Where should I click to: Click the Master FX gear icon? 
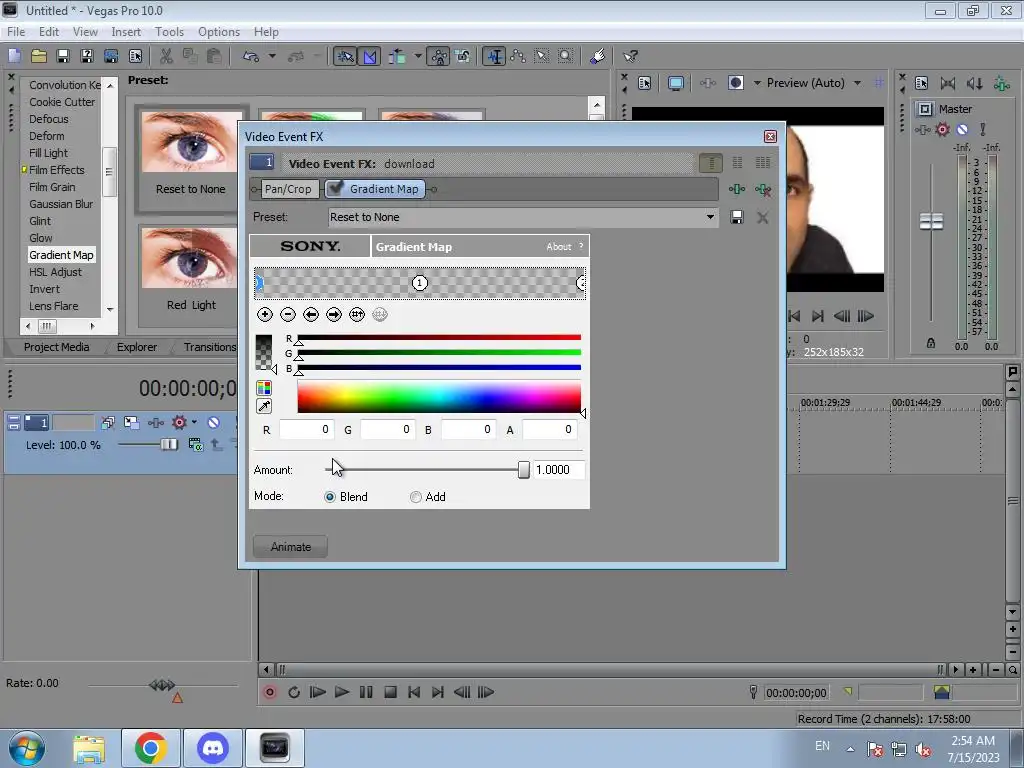click(942, 129)
